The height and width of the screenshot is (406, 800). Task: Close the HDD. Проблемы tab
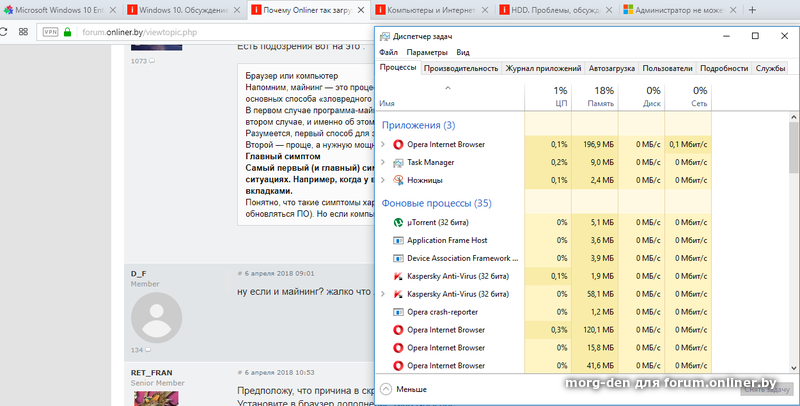pyautogui.click(x=609, y=10)
